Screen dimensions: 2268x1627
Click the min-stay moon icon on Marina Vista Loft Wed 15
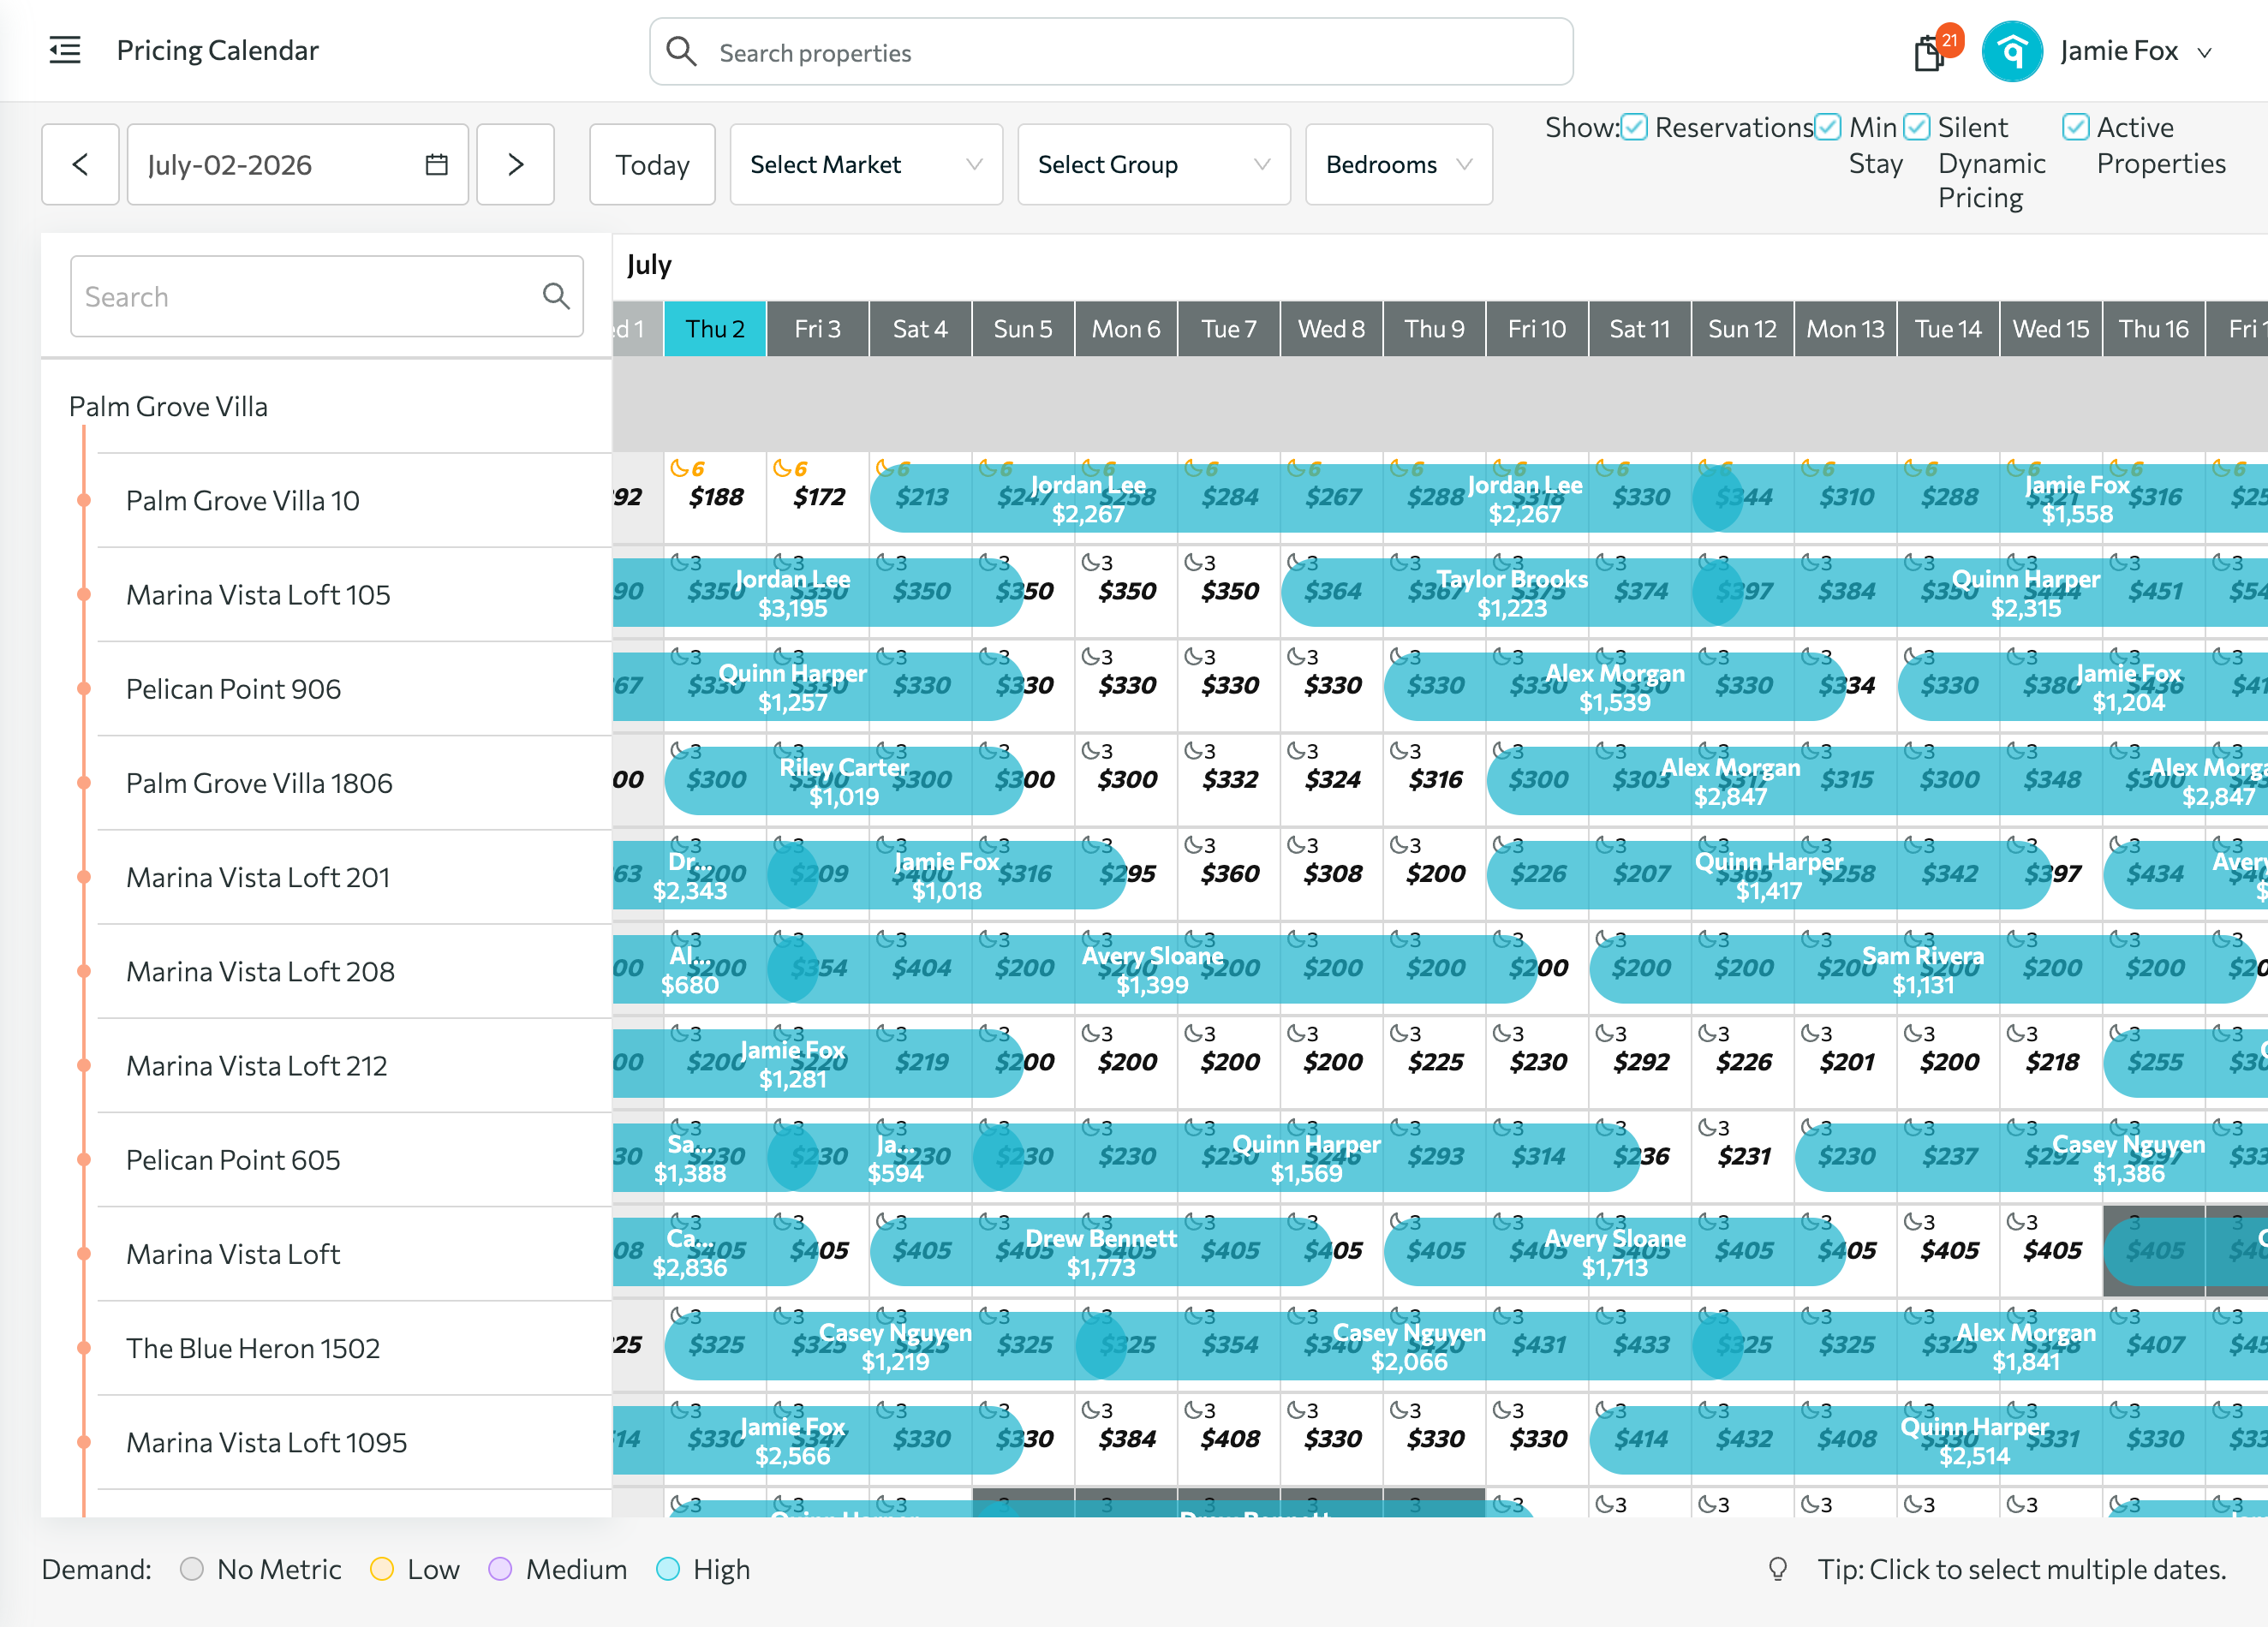(x=2017, y=1221)
